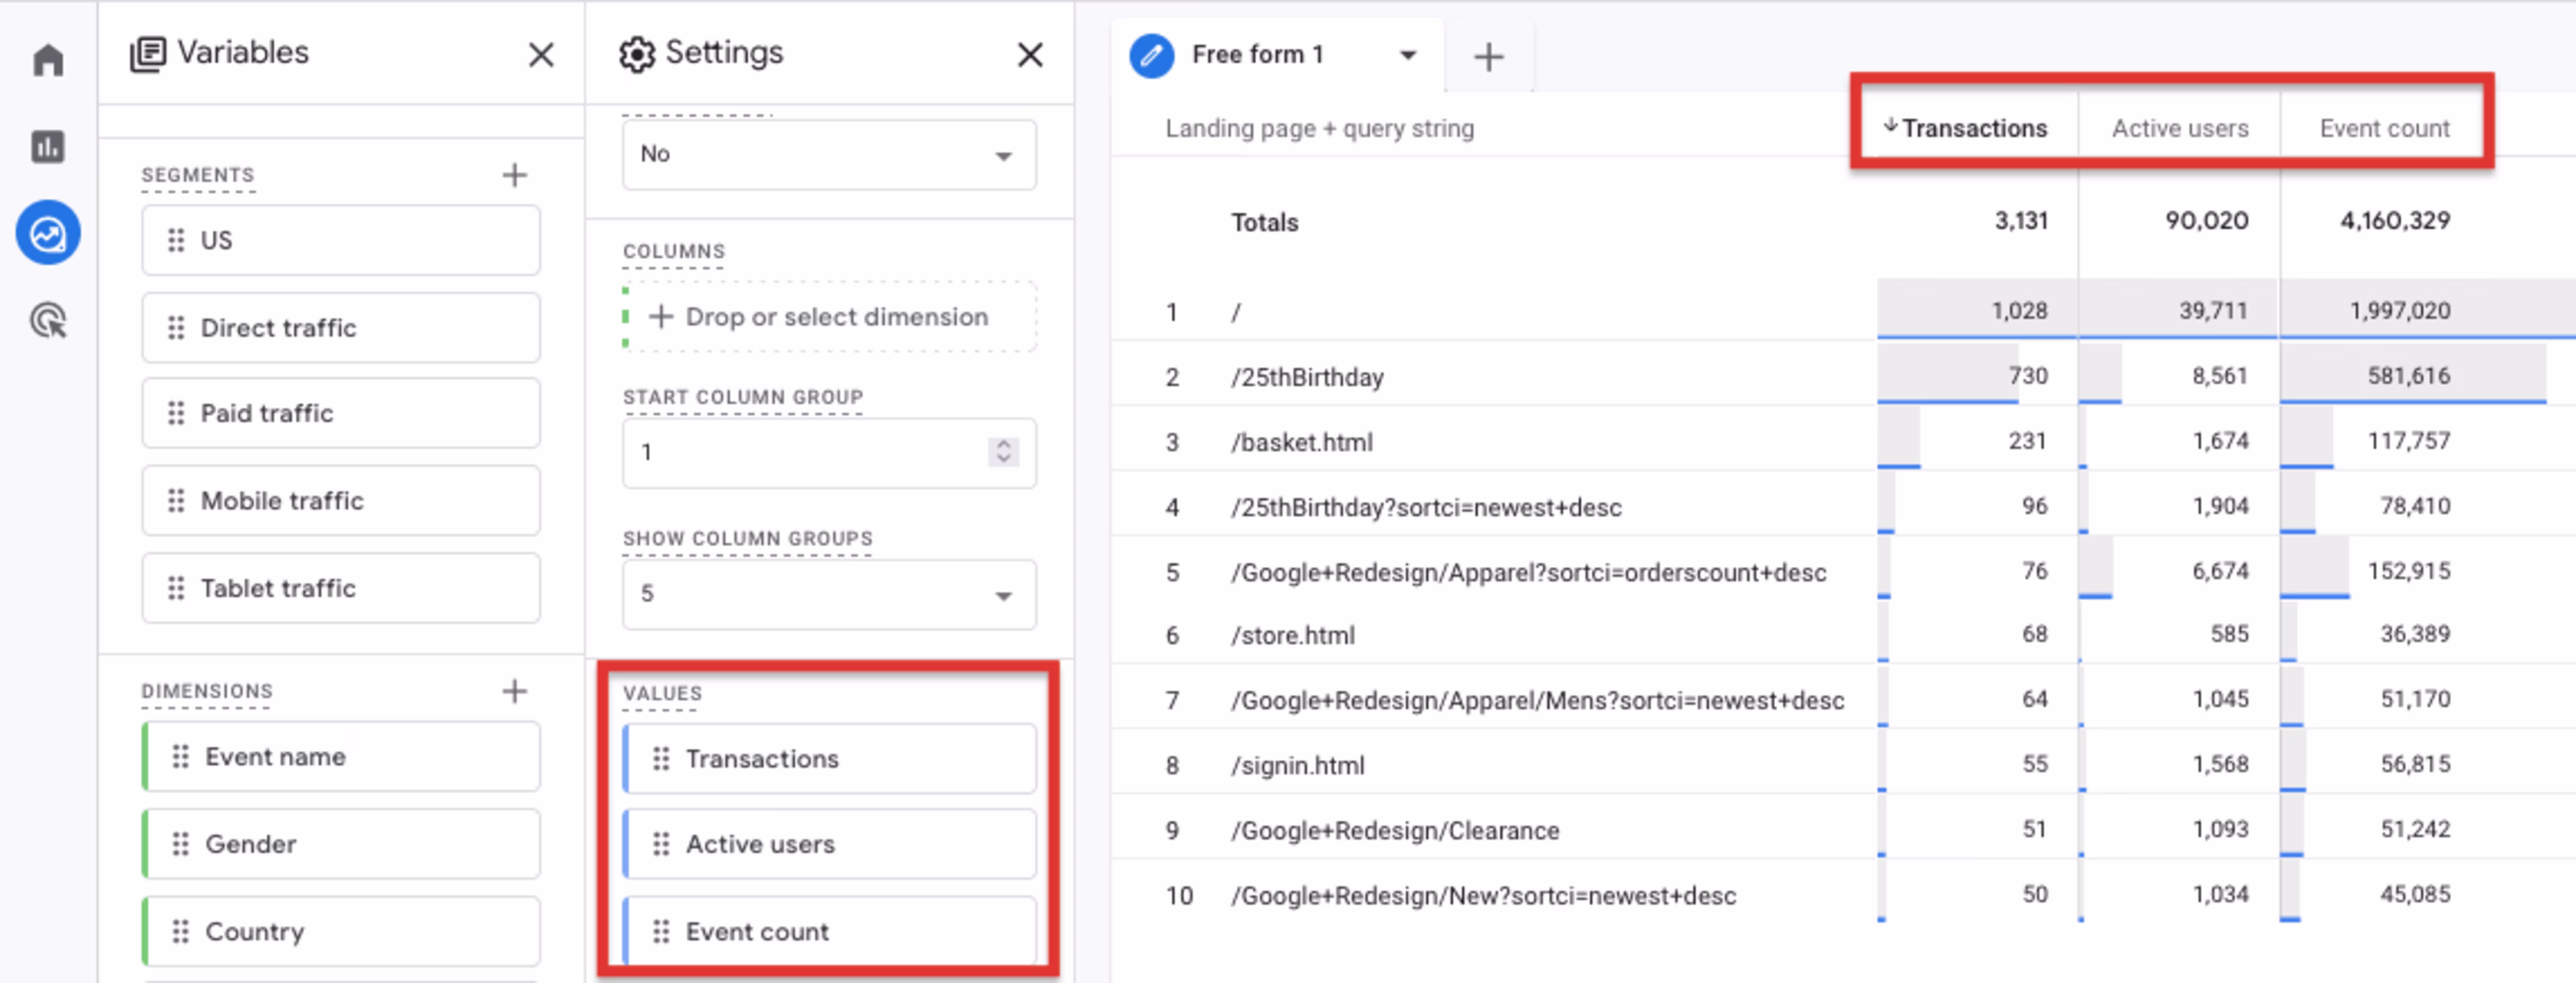Click the pencil edit icon on Free form 1
This screenshot has height=983, width=2576.
[x=1151, y=55]
